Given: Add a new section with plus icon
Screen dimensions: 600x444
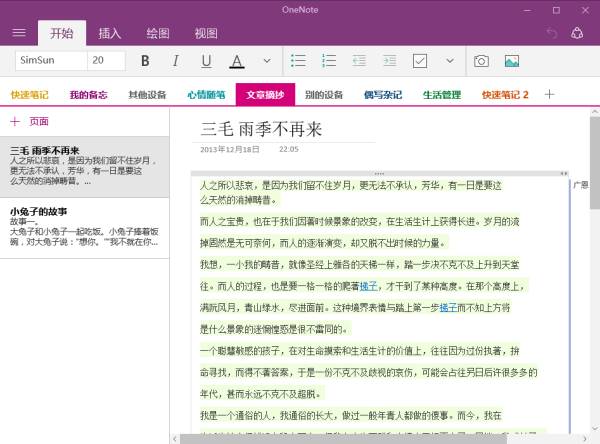Looking at the screenshot, I should (x=549, y=94).
